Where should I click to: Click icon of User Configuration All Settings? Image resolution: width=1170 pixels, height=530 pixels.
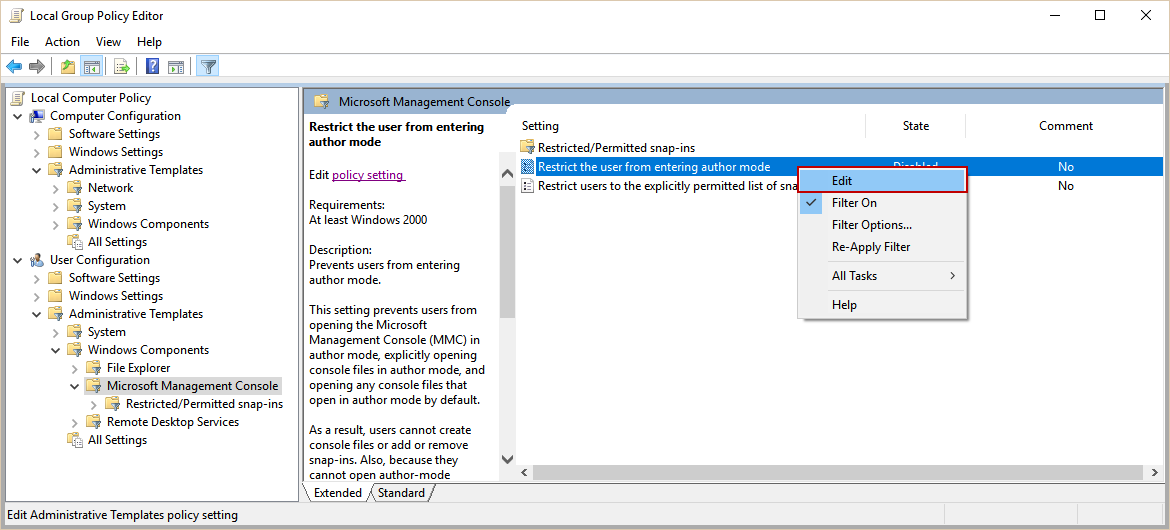point(75,440)
